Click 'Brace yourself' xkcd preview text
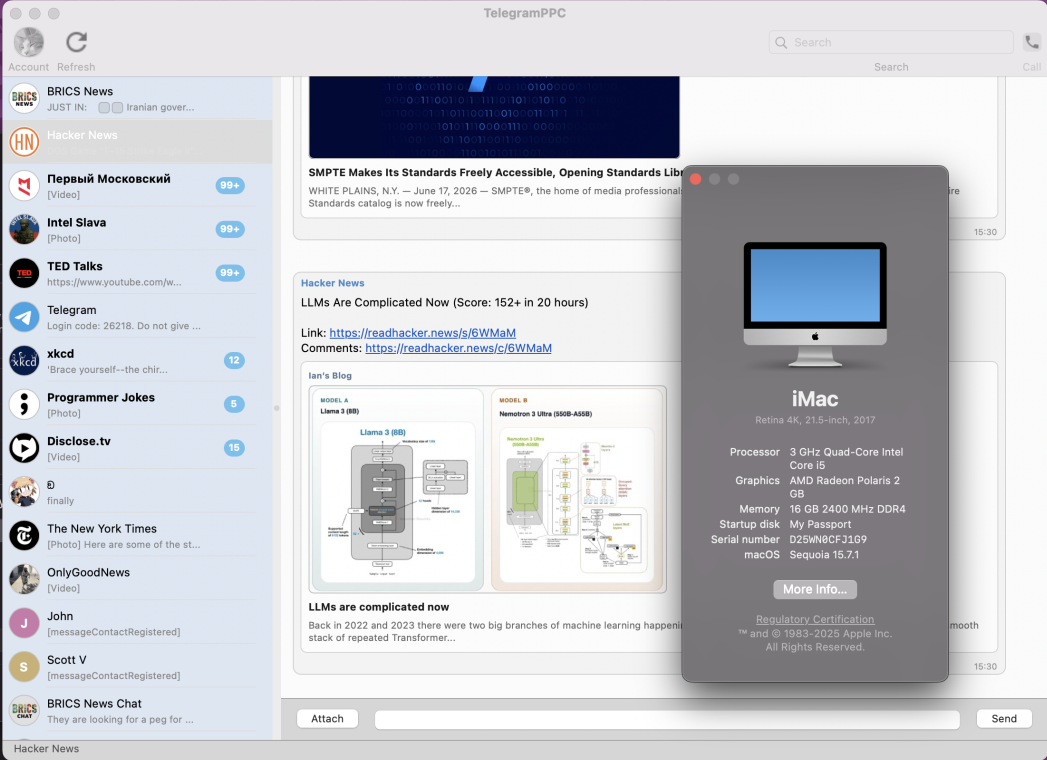The width and height of the screenshot is (1047, 760). (x=107, y=369)
